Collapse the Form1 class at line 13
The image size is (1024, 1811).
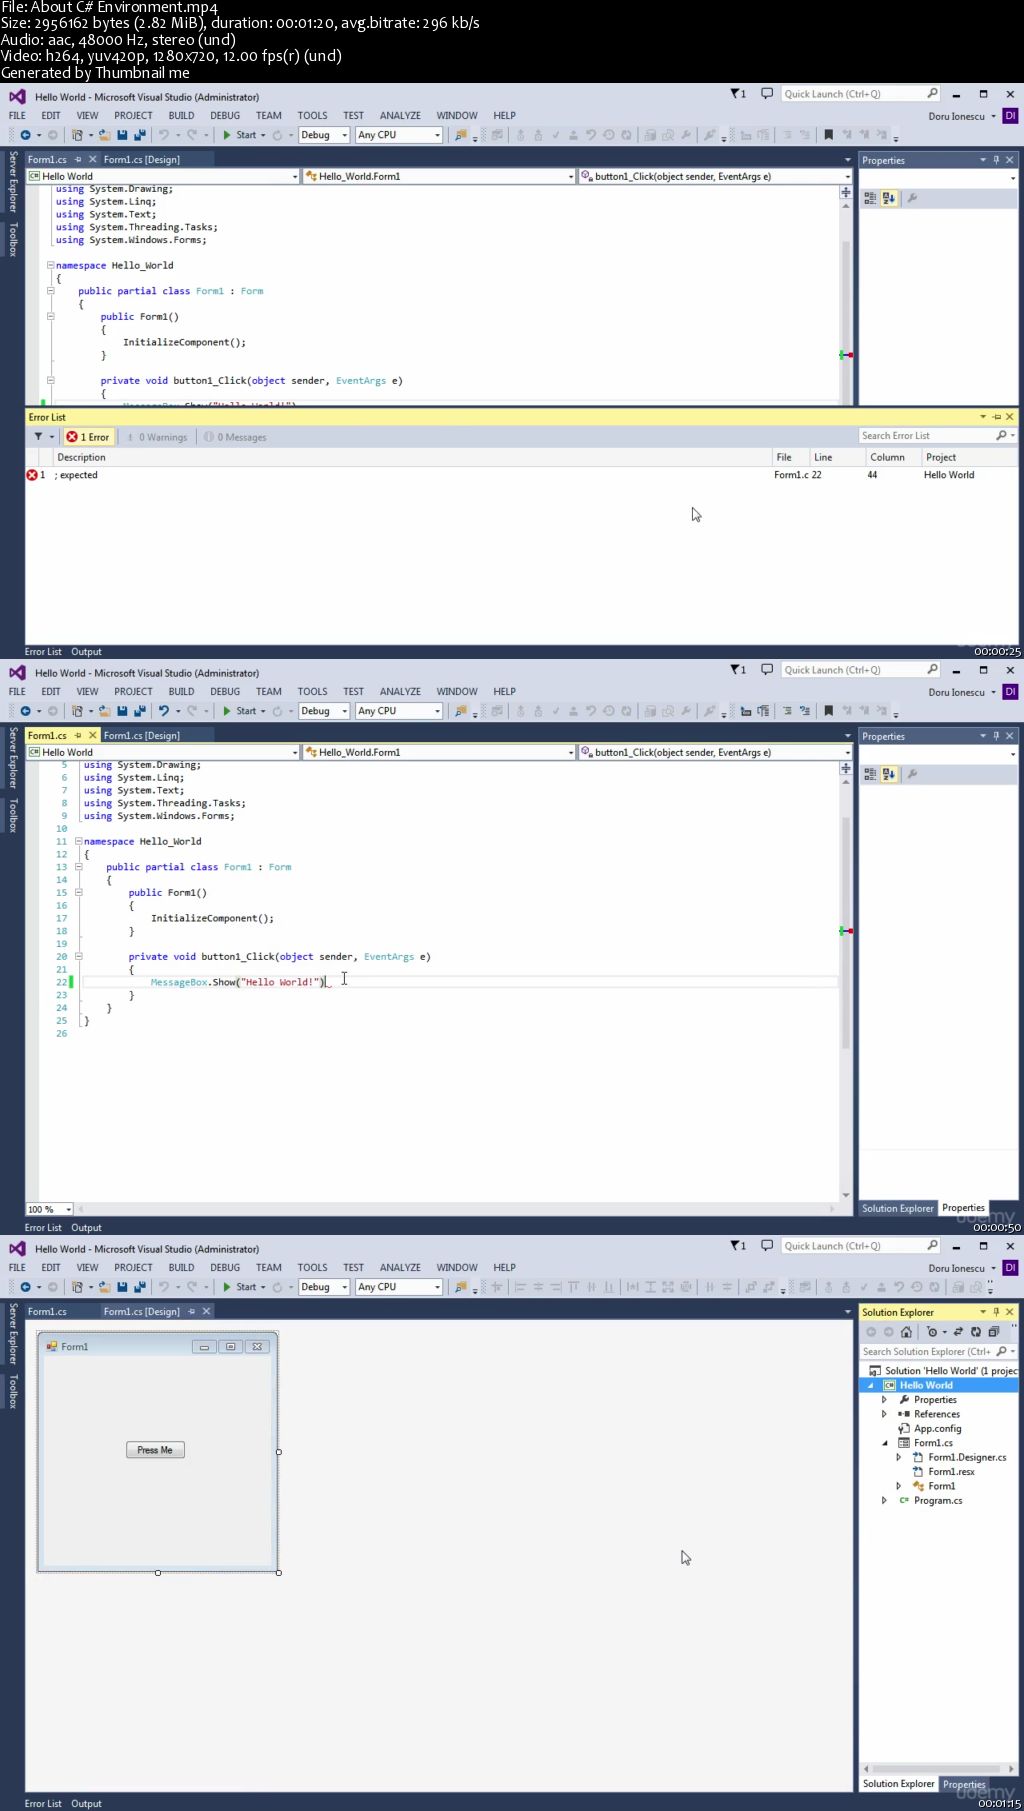click(78, 867)
